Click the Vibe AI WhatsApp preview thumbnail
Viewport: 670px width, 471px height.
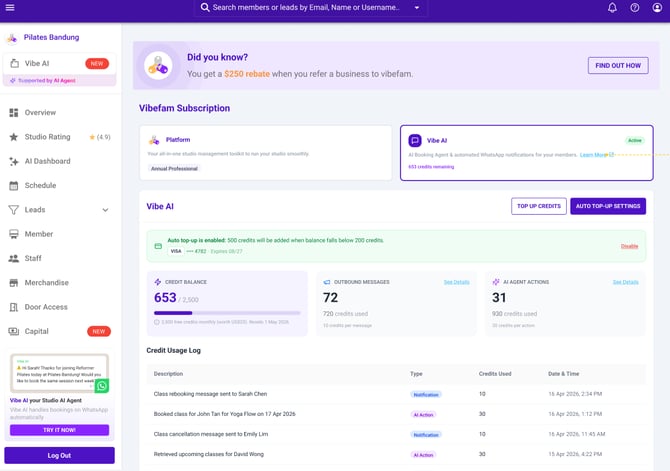[x=59, y=373]
